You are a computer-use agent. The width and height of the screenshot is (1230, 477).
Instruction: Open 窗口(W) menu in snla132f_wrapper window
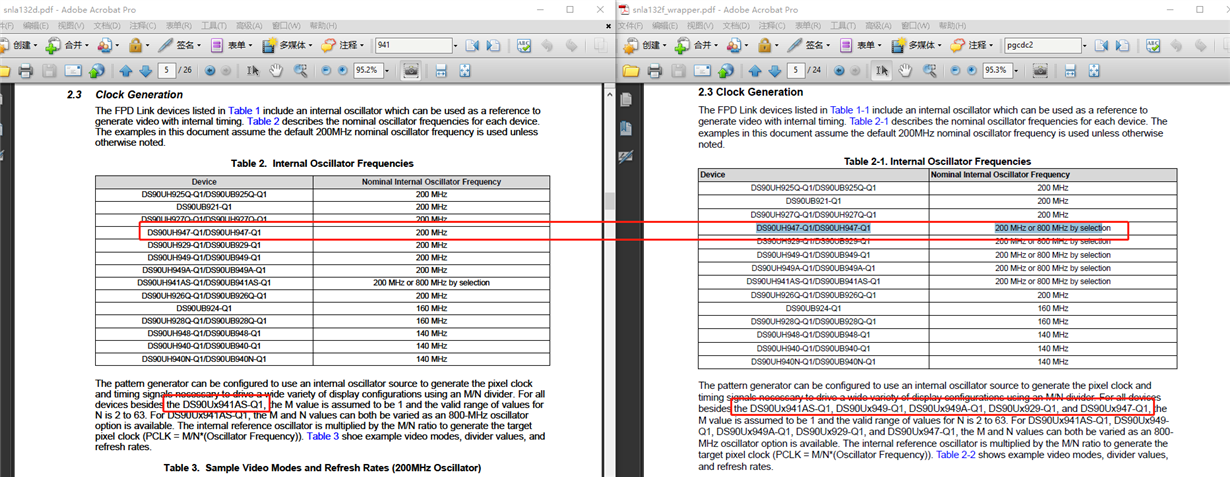point(914,25)
